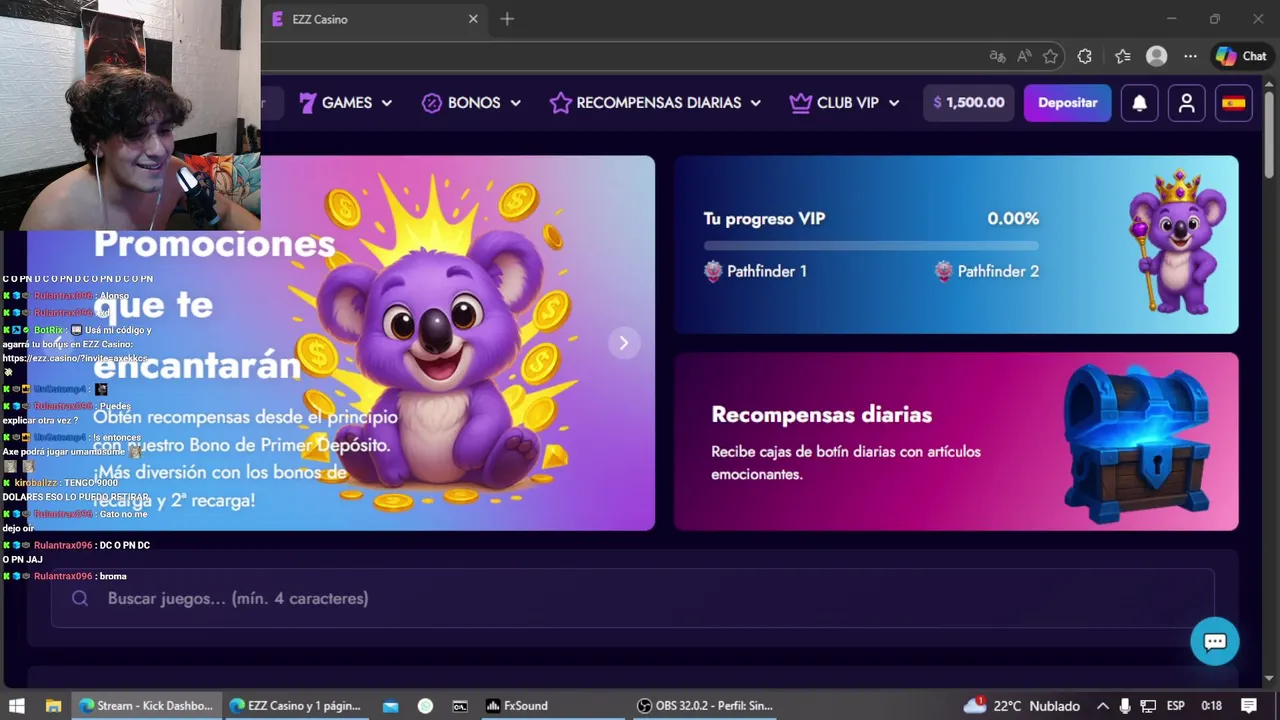The height and width of the screenshot is (720, 1280).
Task: Show hidden tray icons chevron
Action: coord(1103,705)
